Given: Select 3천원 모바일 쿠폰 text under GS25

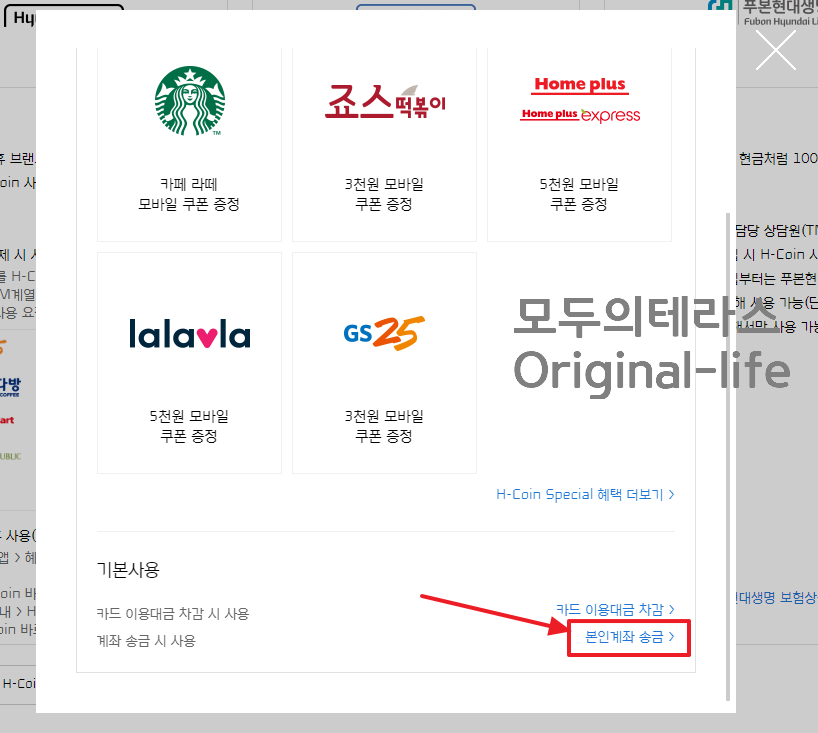Looking at the screenshot, I should click(384, 426).
